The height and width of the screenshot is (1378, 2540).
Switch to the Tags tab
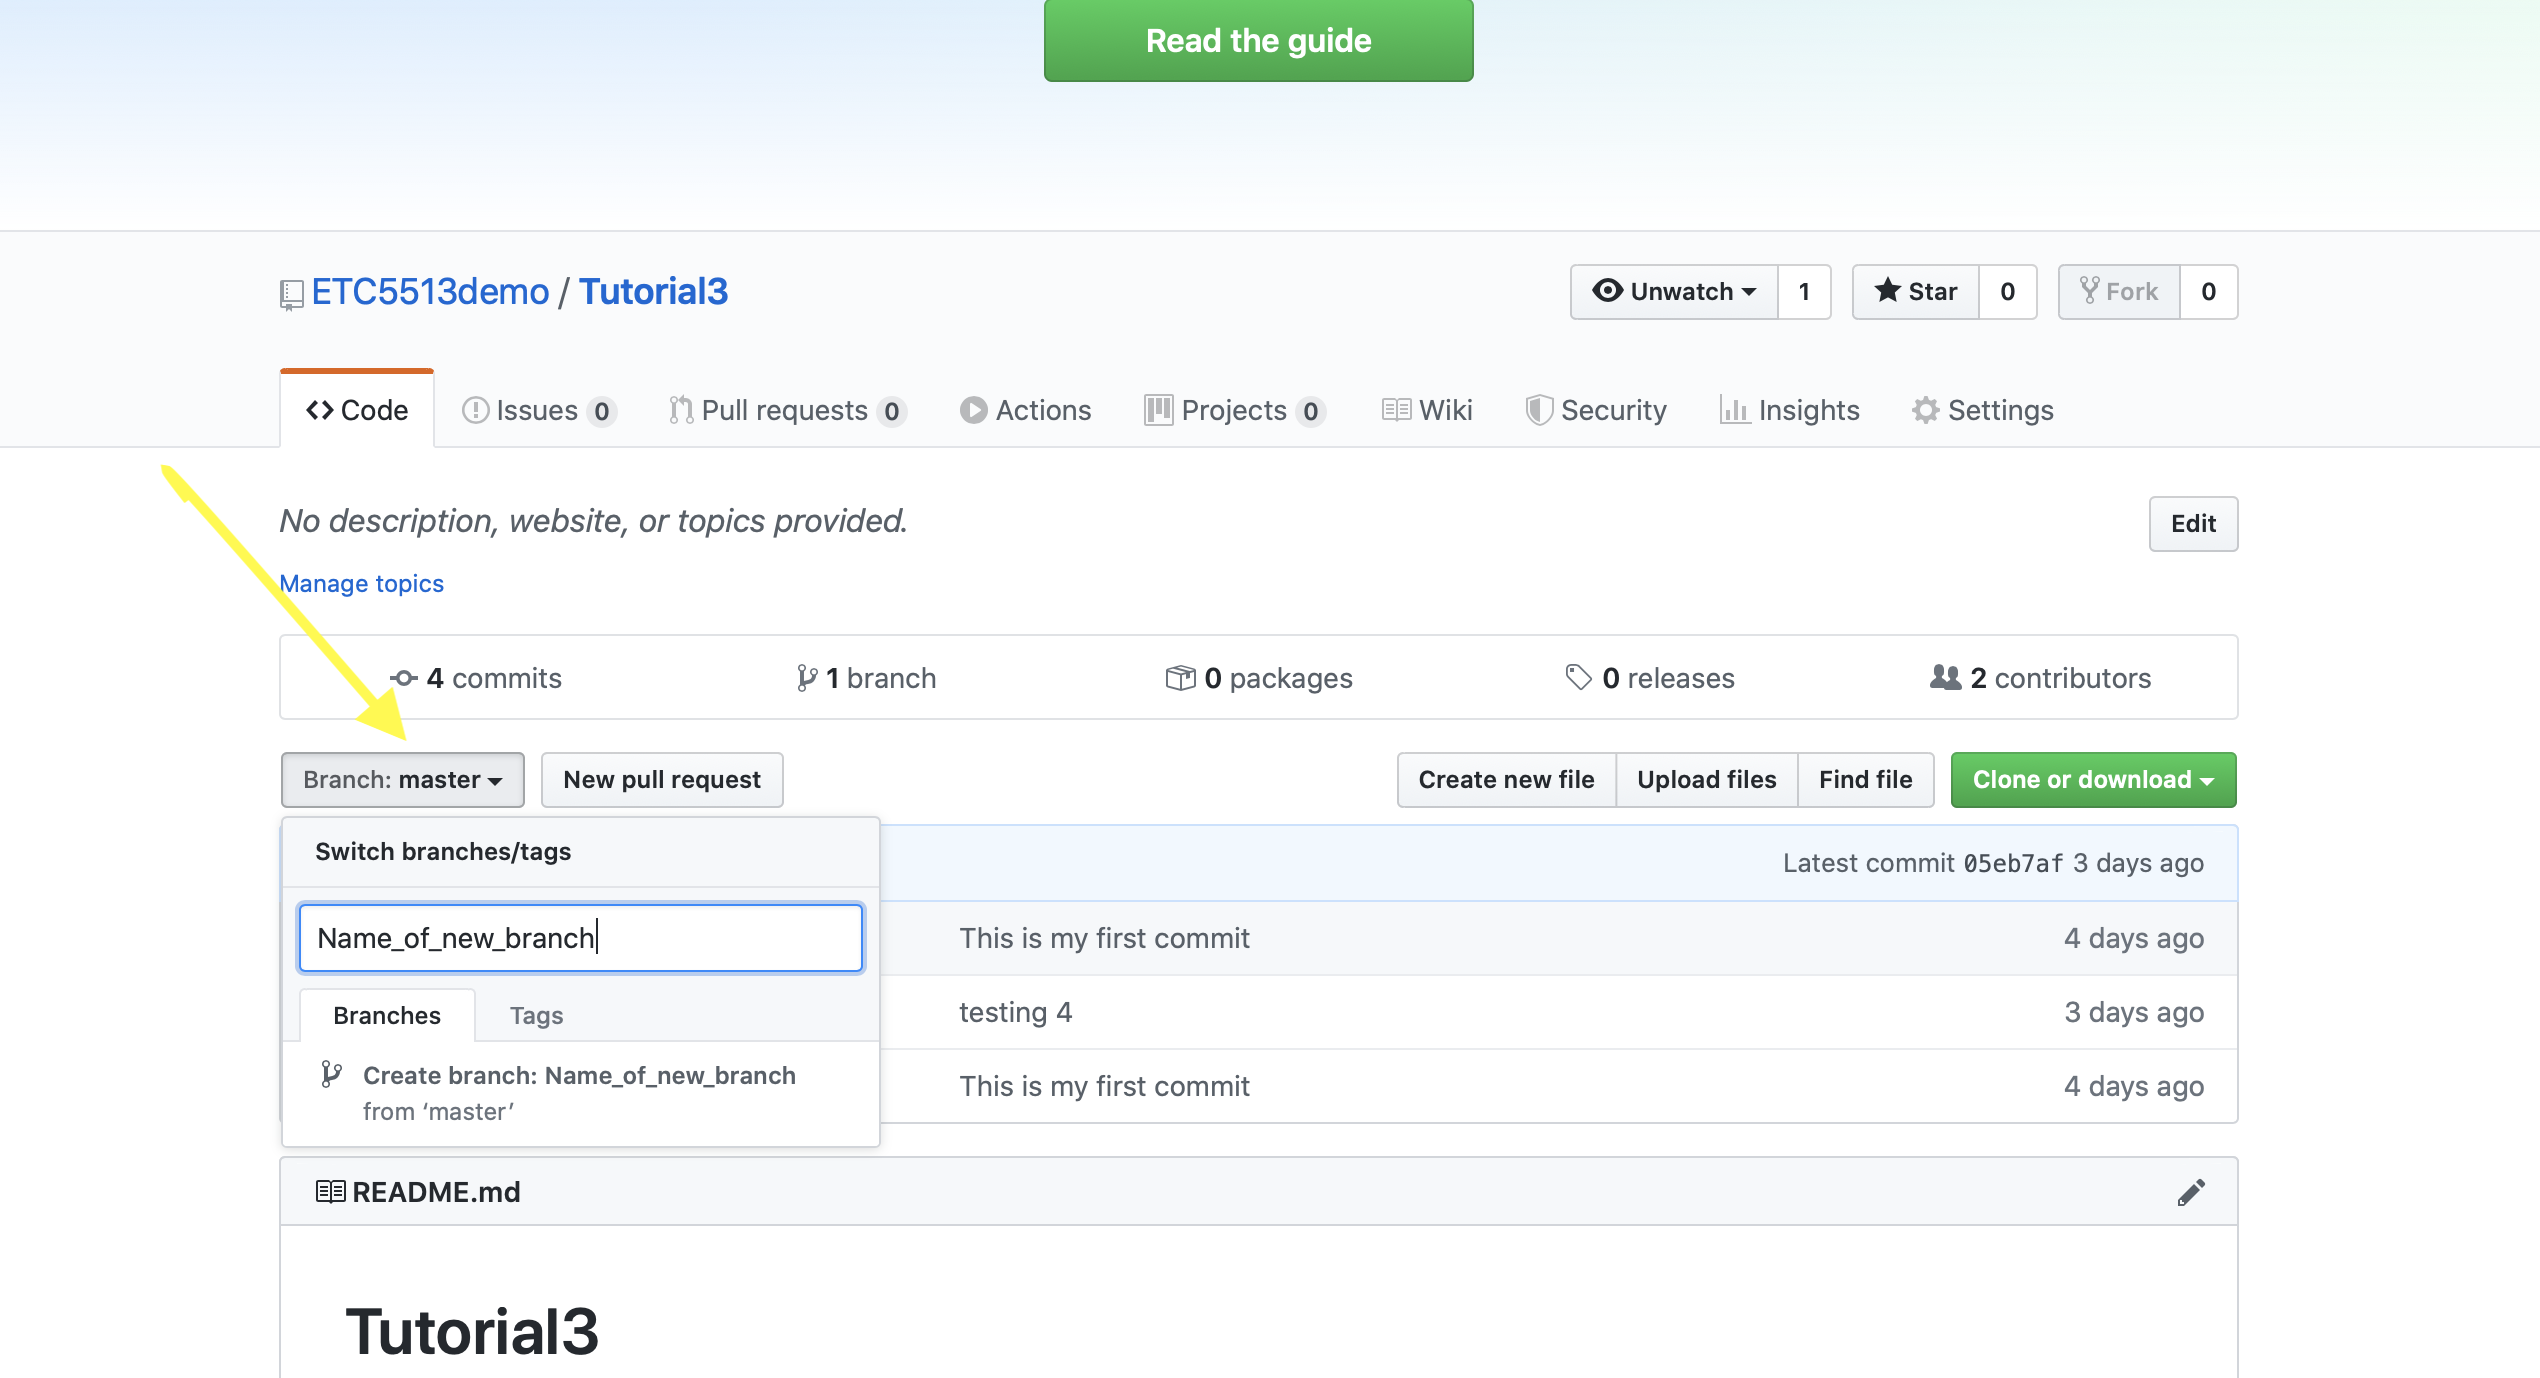pos(536,1016)
